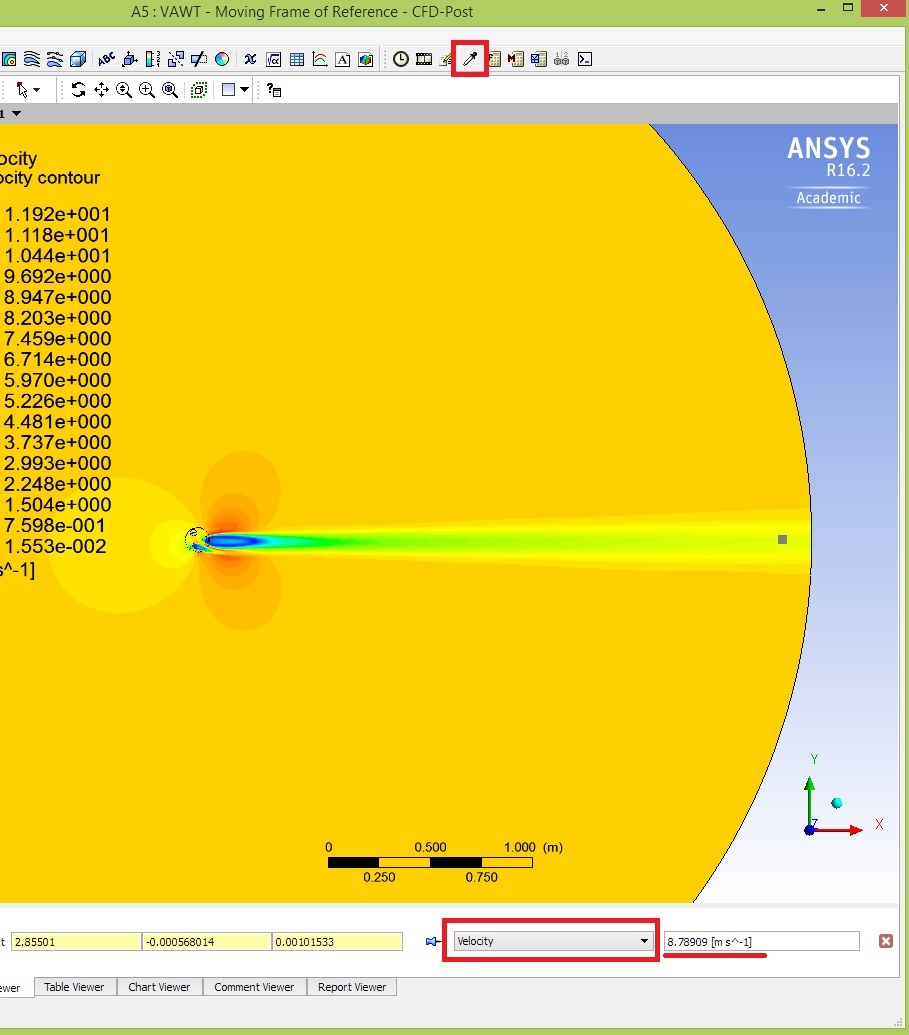
Task: Maximize the CFD-Post window
Action: click(x=848, y=8)
